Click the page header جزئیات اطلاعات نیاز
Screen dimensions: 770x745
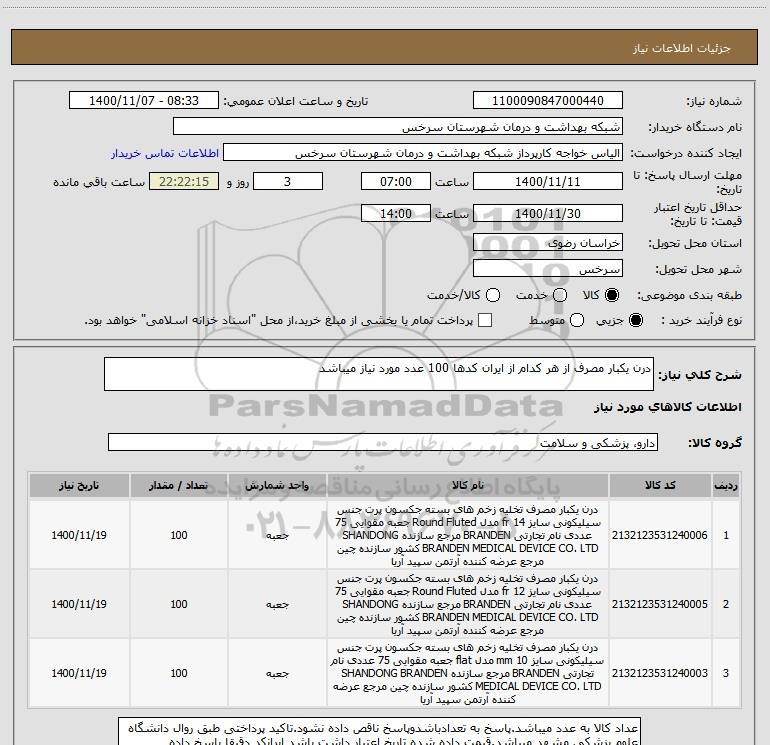pos(681,48)
